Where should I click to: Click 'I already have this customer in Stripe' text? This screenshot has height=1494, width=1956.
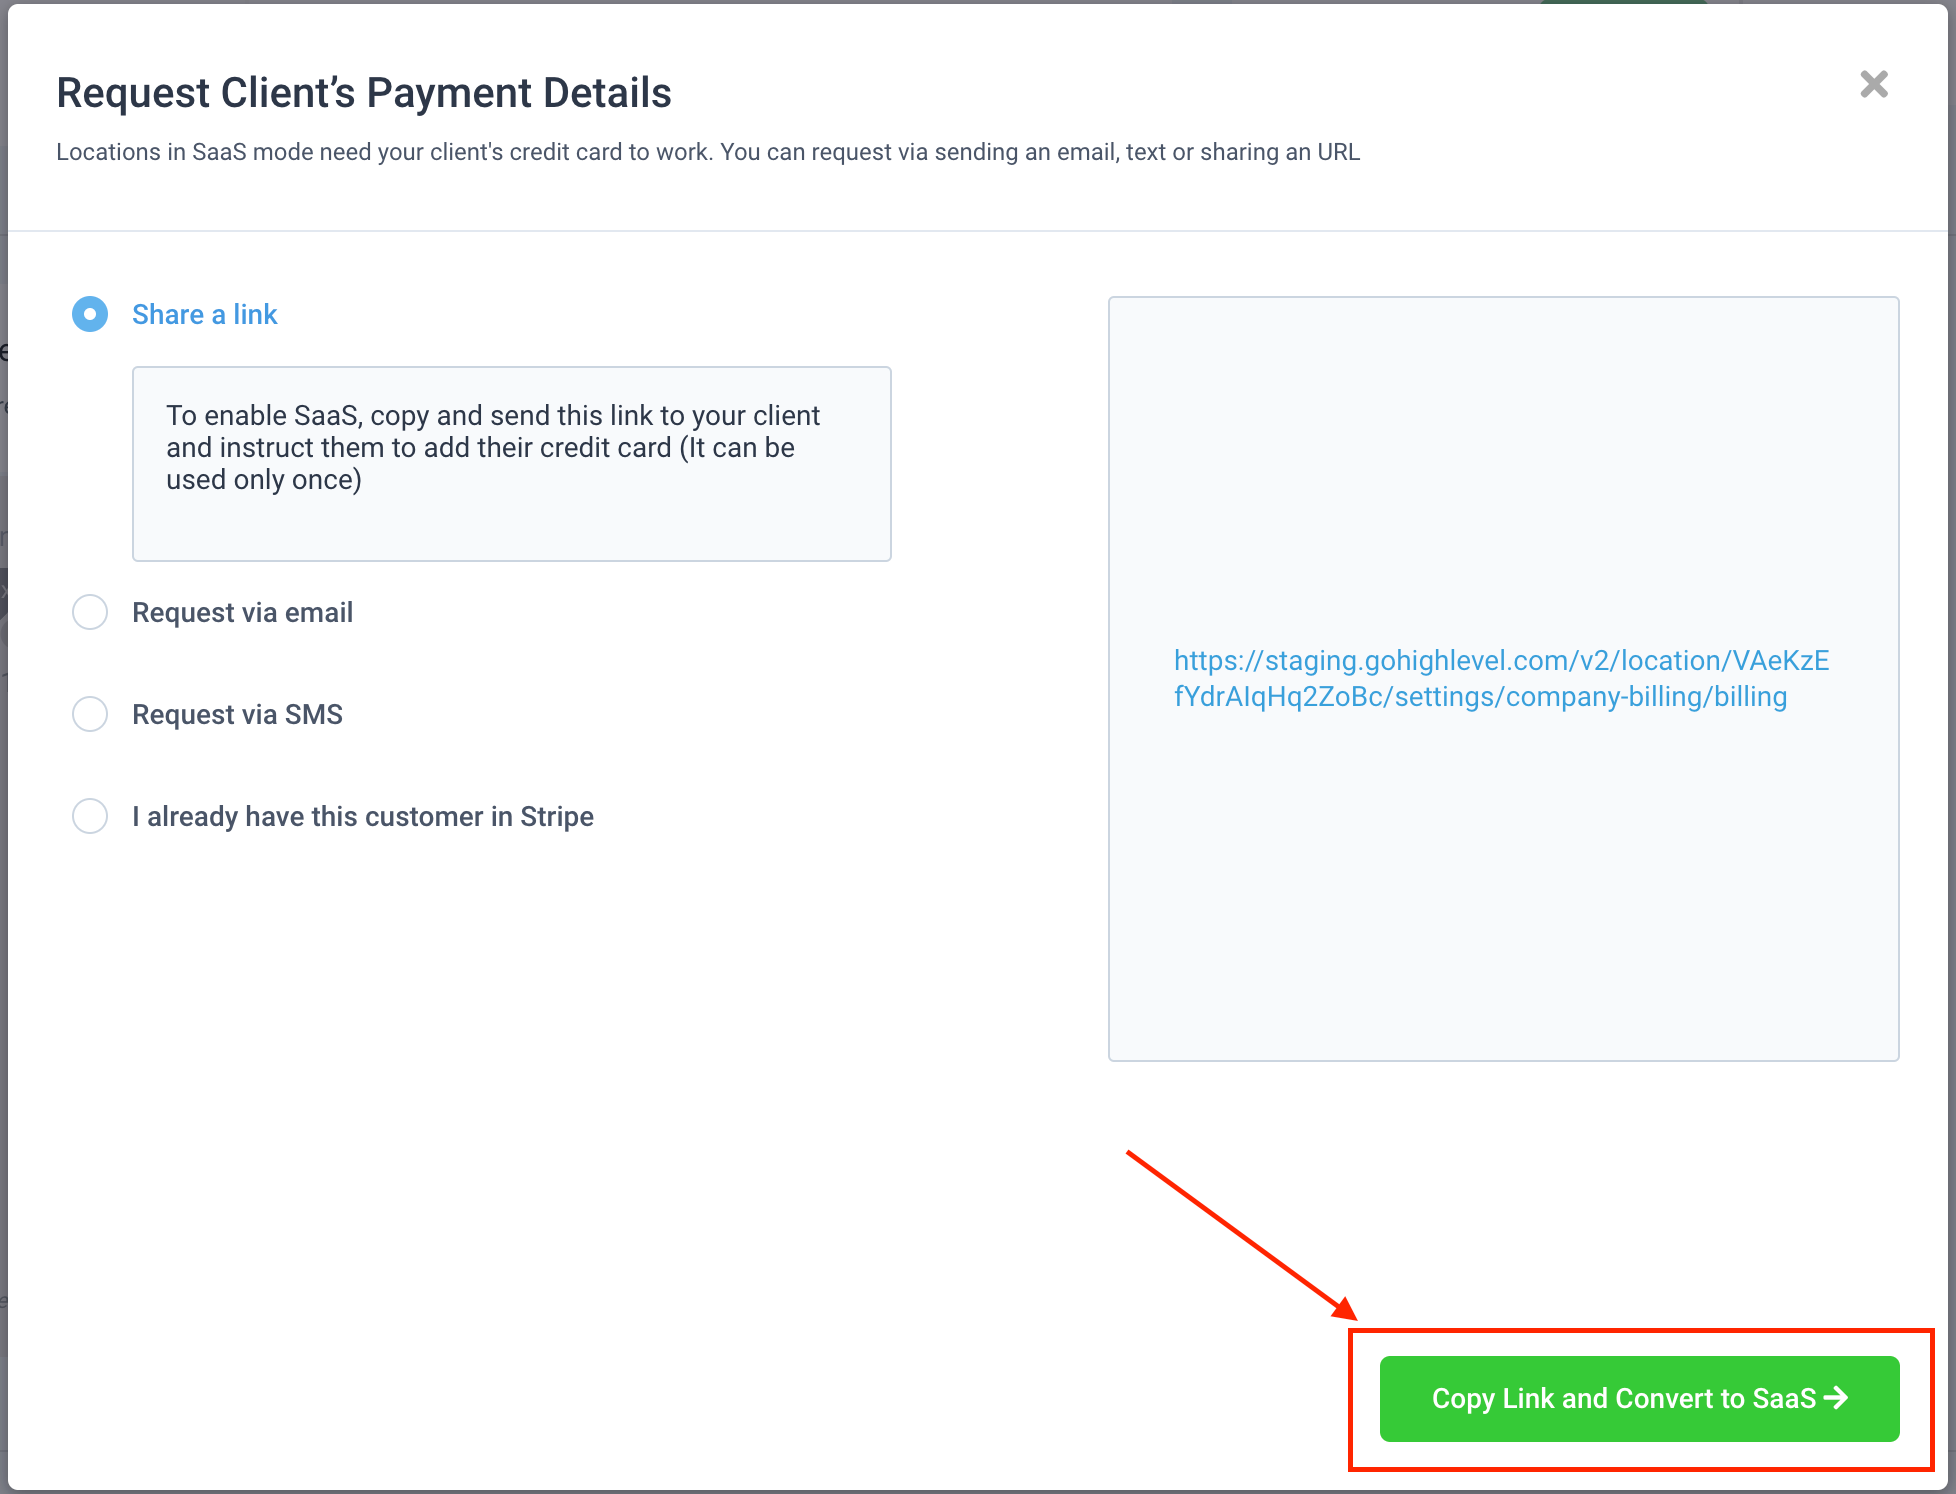pyautogui.click(x=363, y=816)
